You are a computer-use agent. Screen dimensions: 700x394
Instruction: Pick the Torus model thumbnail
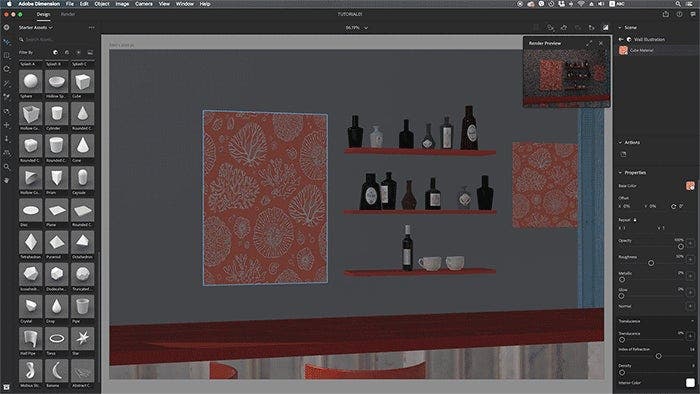[x=57, y=339]
